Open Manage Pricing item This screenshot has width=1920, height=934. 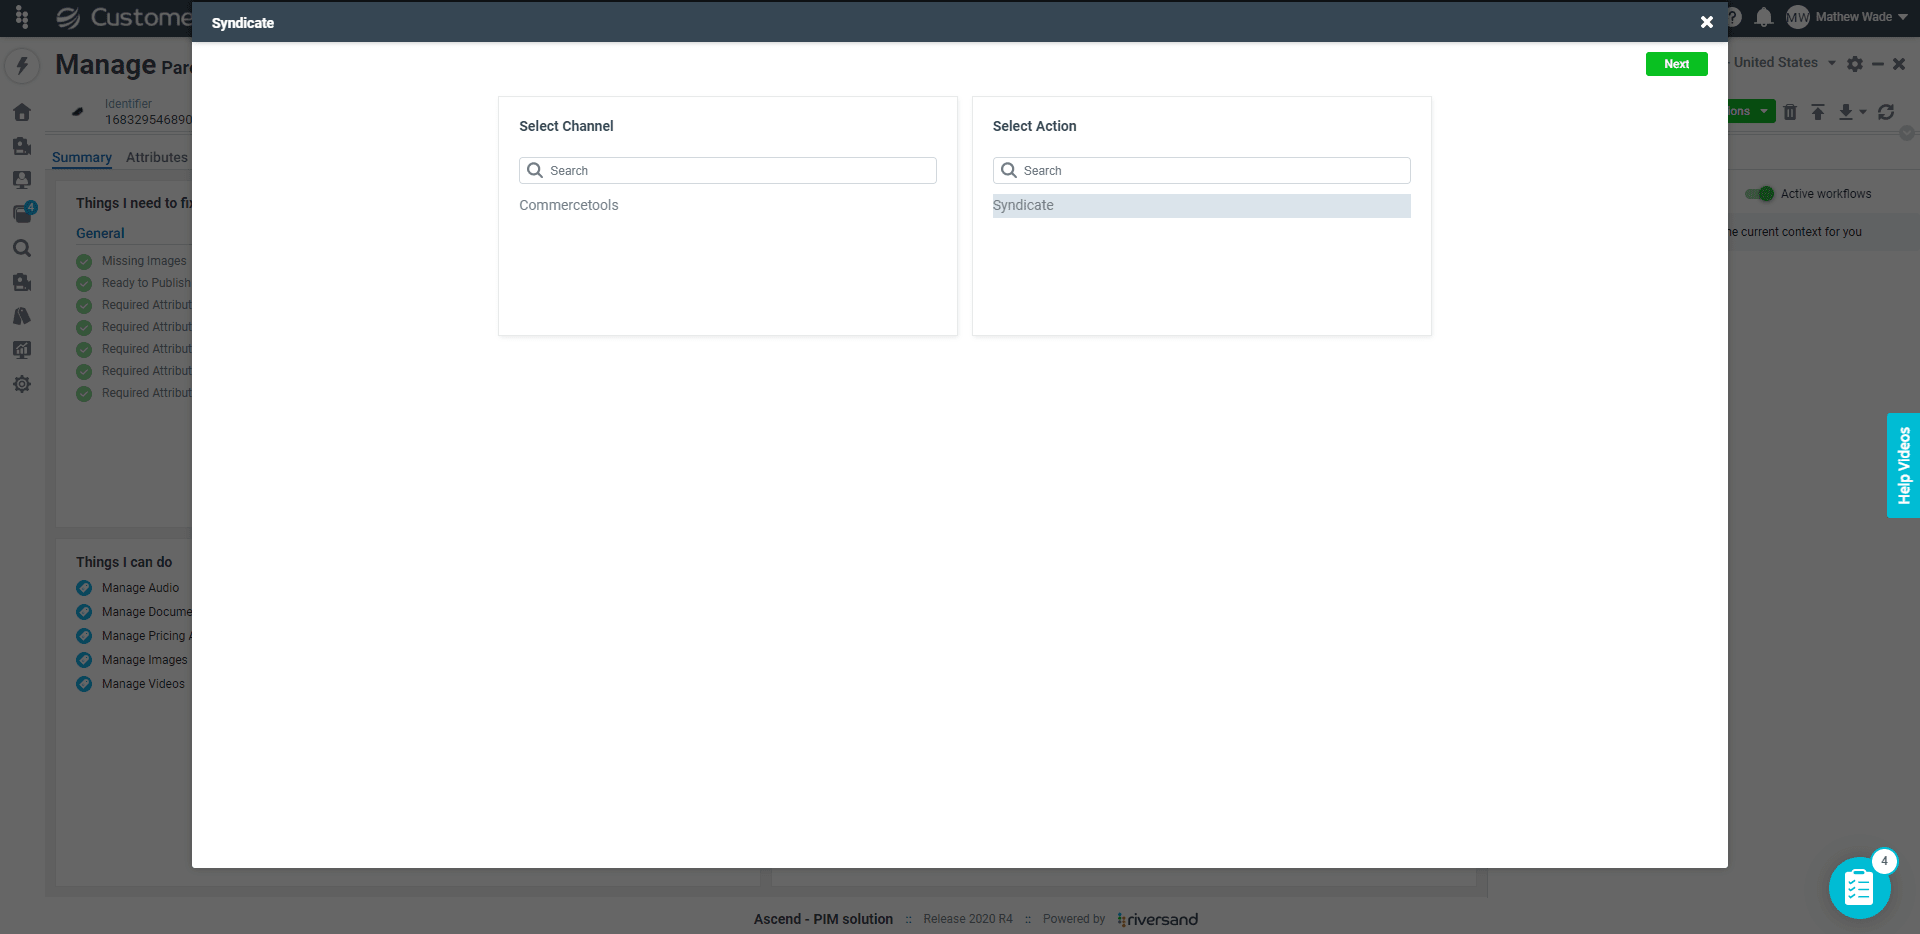coord(146,636)
